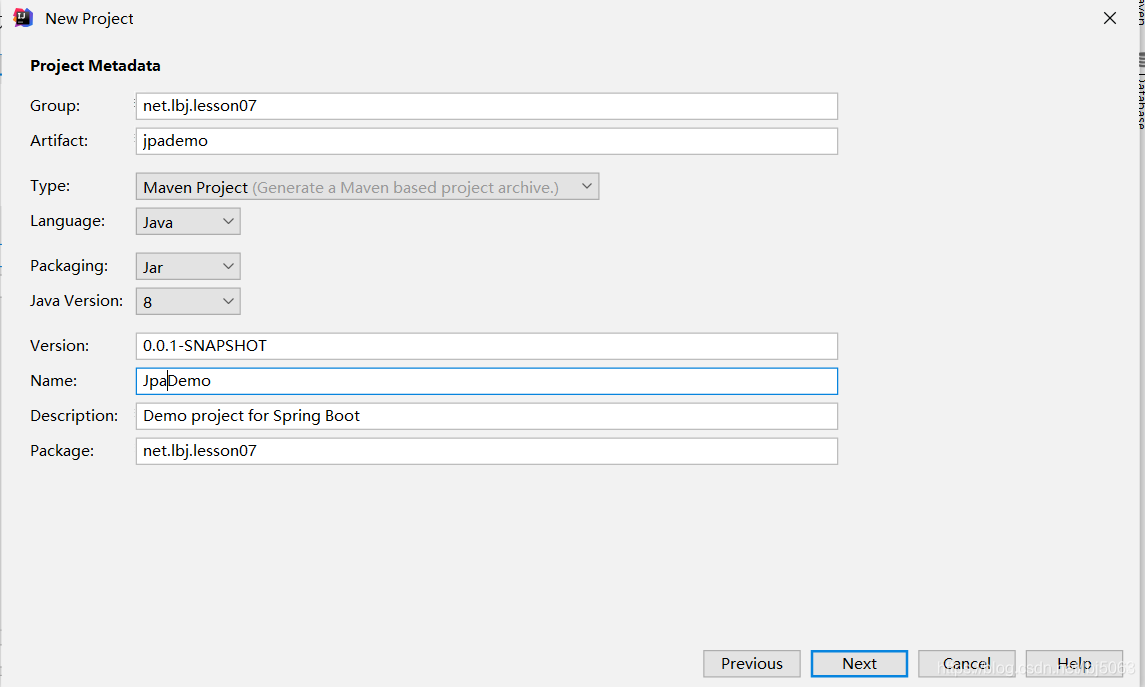This screenshot has height=687, width=1145.
Task: Open Help for this dialog
Action: pyautogui.click(x=1074, y=664)
